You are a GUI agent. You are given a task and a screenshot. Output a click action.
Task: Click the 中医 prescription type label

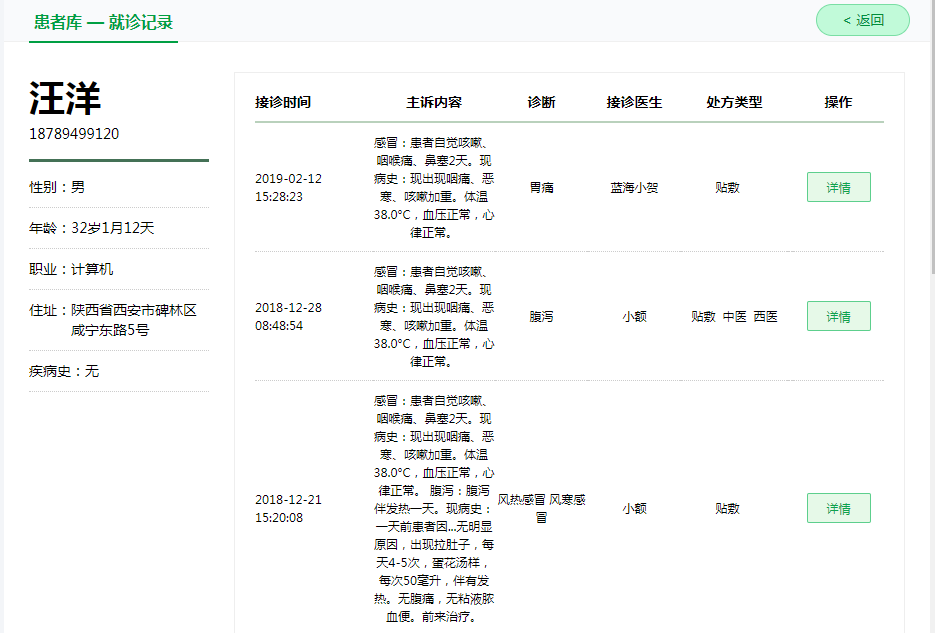click(x=734, y=316)
